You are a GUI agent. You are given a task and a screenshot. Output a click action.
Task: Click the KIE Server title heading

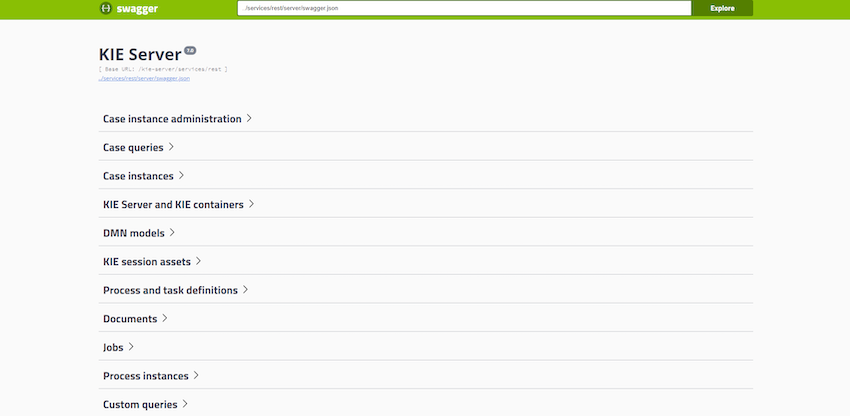click(140, 54)
